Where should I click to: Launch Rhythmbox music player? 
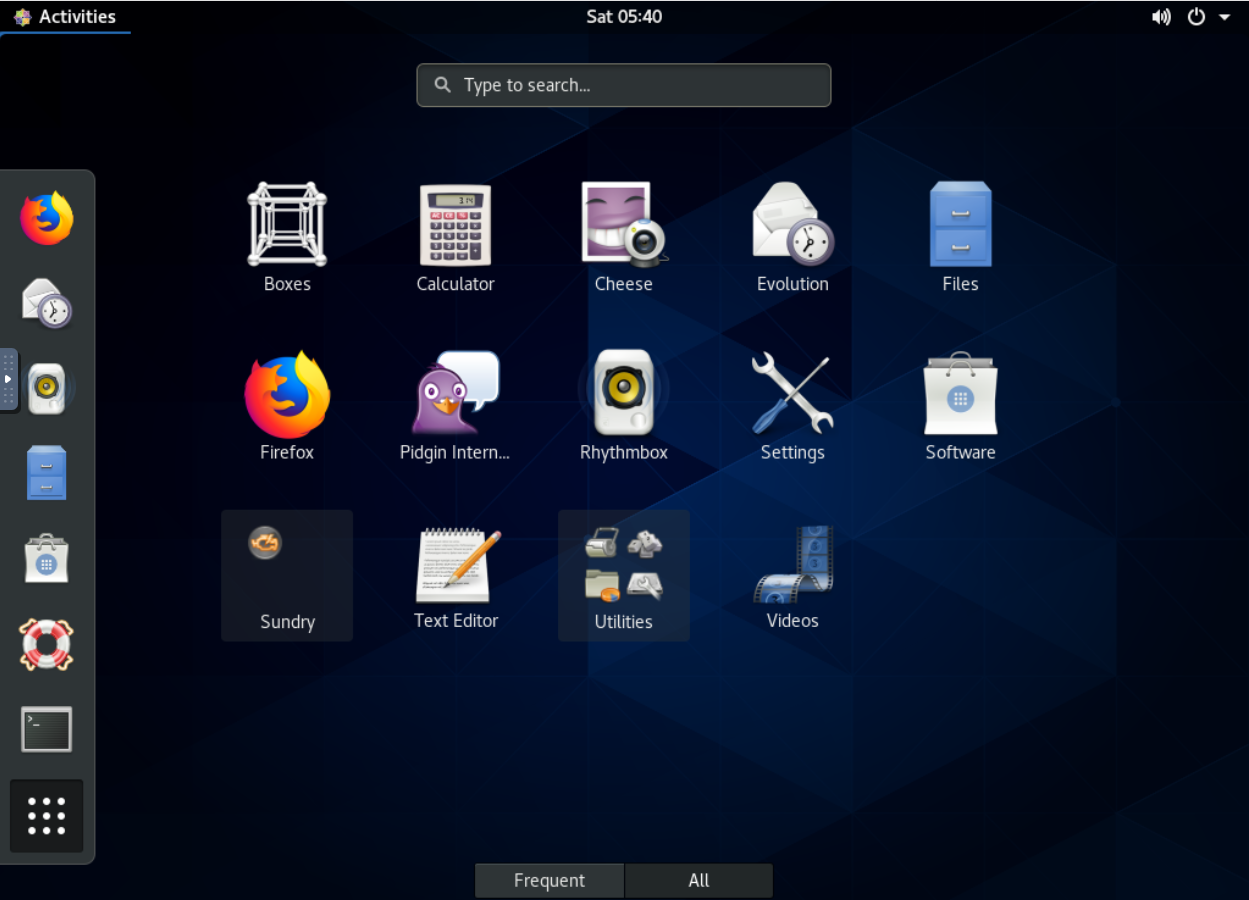click(x=623, y=405)
